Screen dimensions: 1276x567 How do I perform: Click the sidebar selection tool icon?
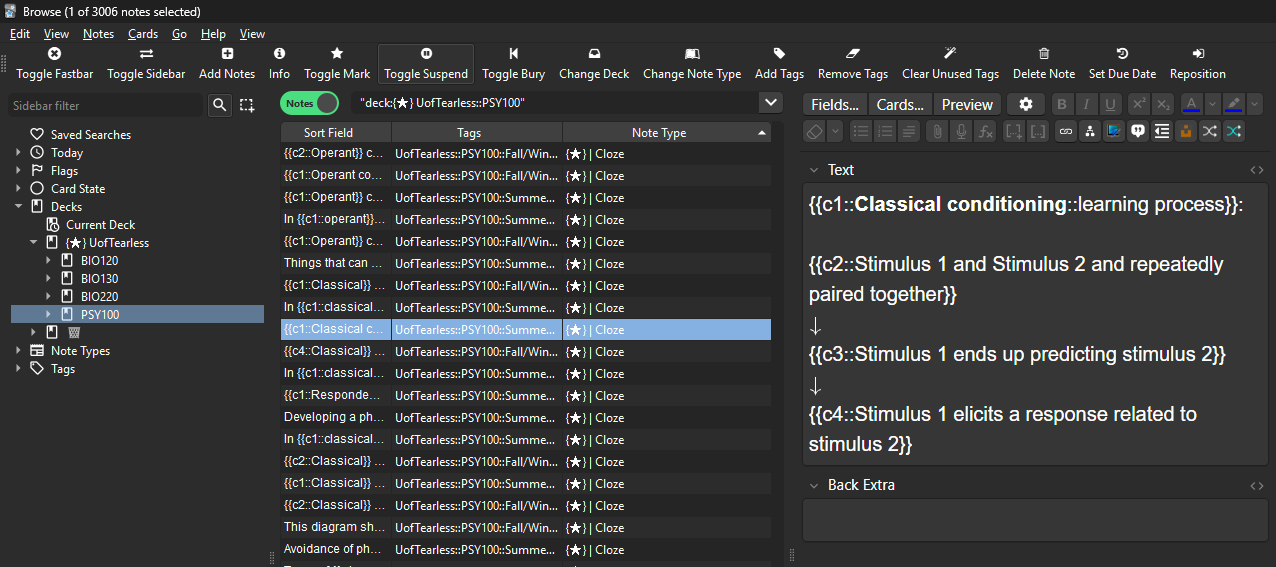[x=247, y=105]
